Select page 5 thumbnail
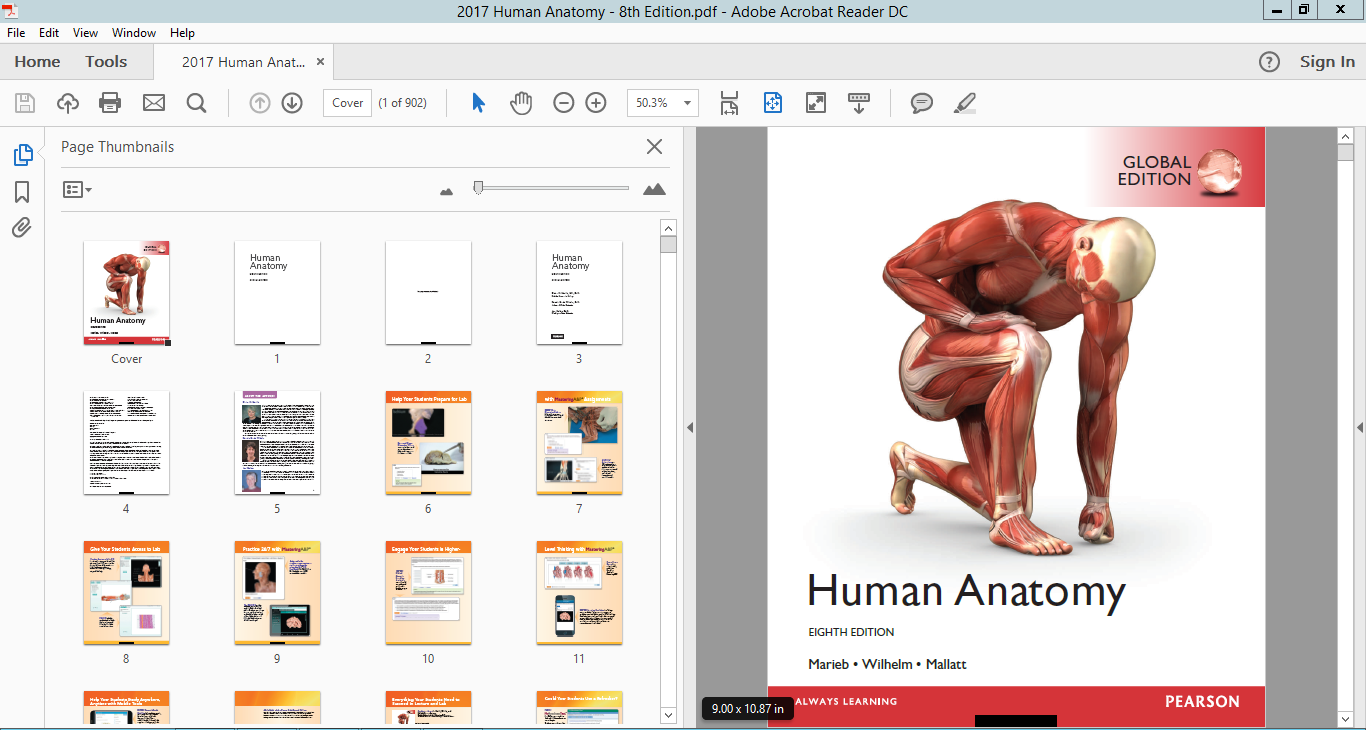Viewport: 1366px width, 730px height. (x=277, y=443)
